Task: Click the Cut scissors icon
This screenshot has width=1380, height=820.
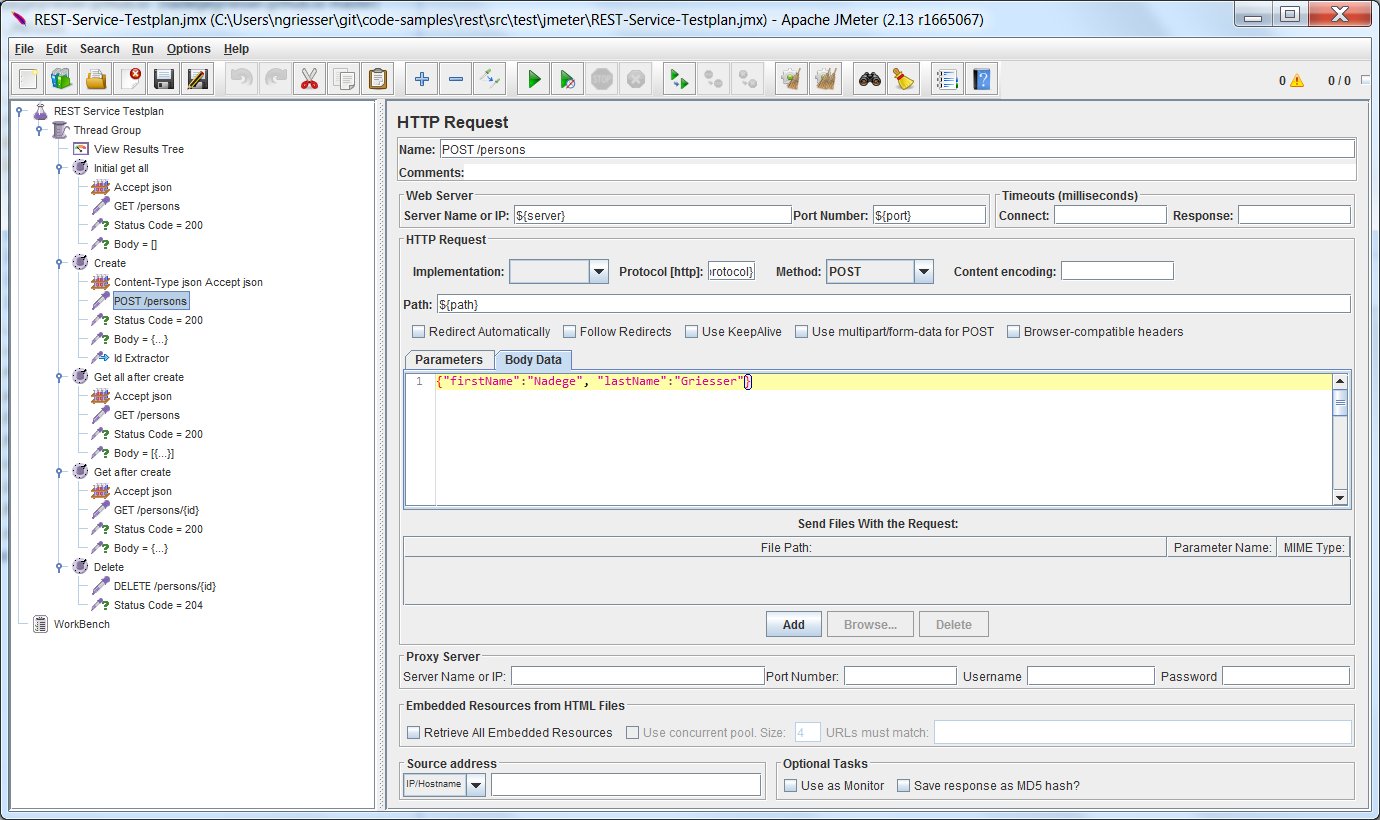Action: tap(310, 79)
